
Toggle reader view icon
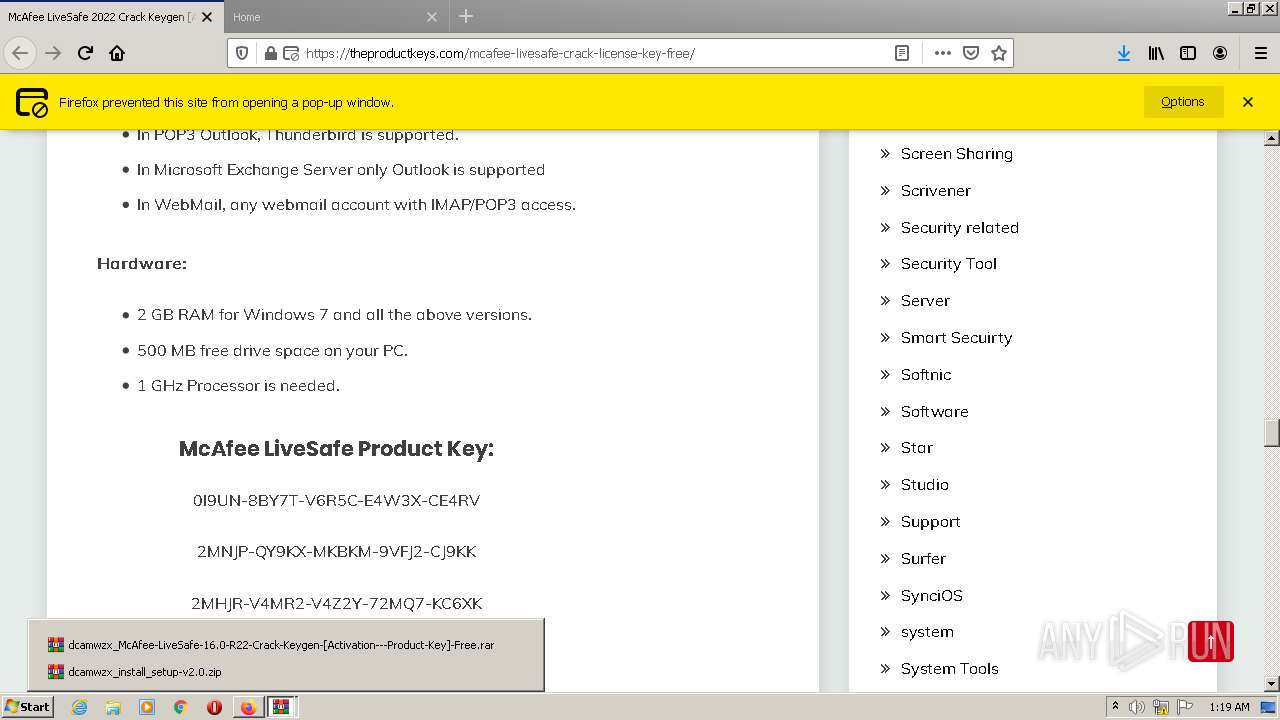coord(902,53)
